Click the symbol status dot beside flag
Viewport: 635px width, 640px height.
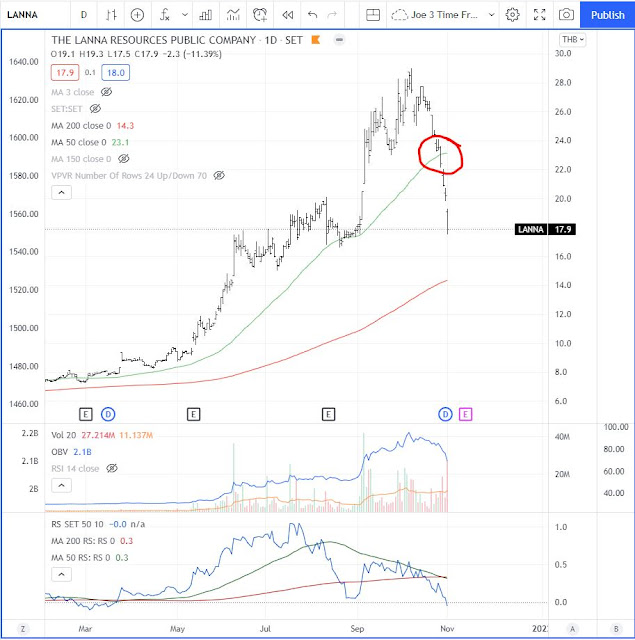(x=339, y=40)
